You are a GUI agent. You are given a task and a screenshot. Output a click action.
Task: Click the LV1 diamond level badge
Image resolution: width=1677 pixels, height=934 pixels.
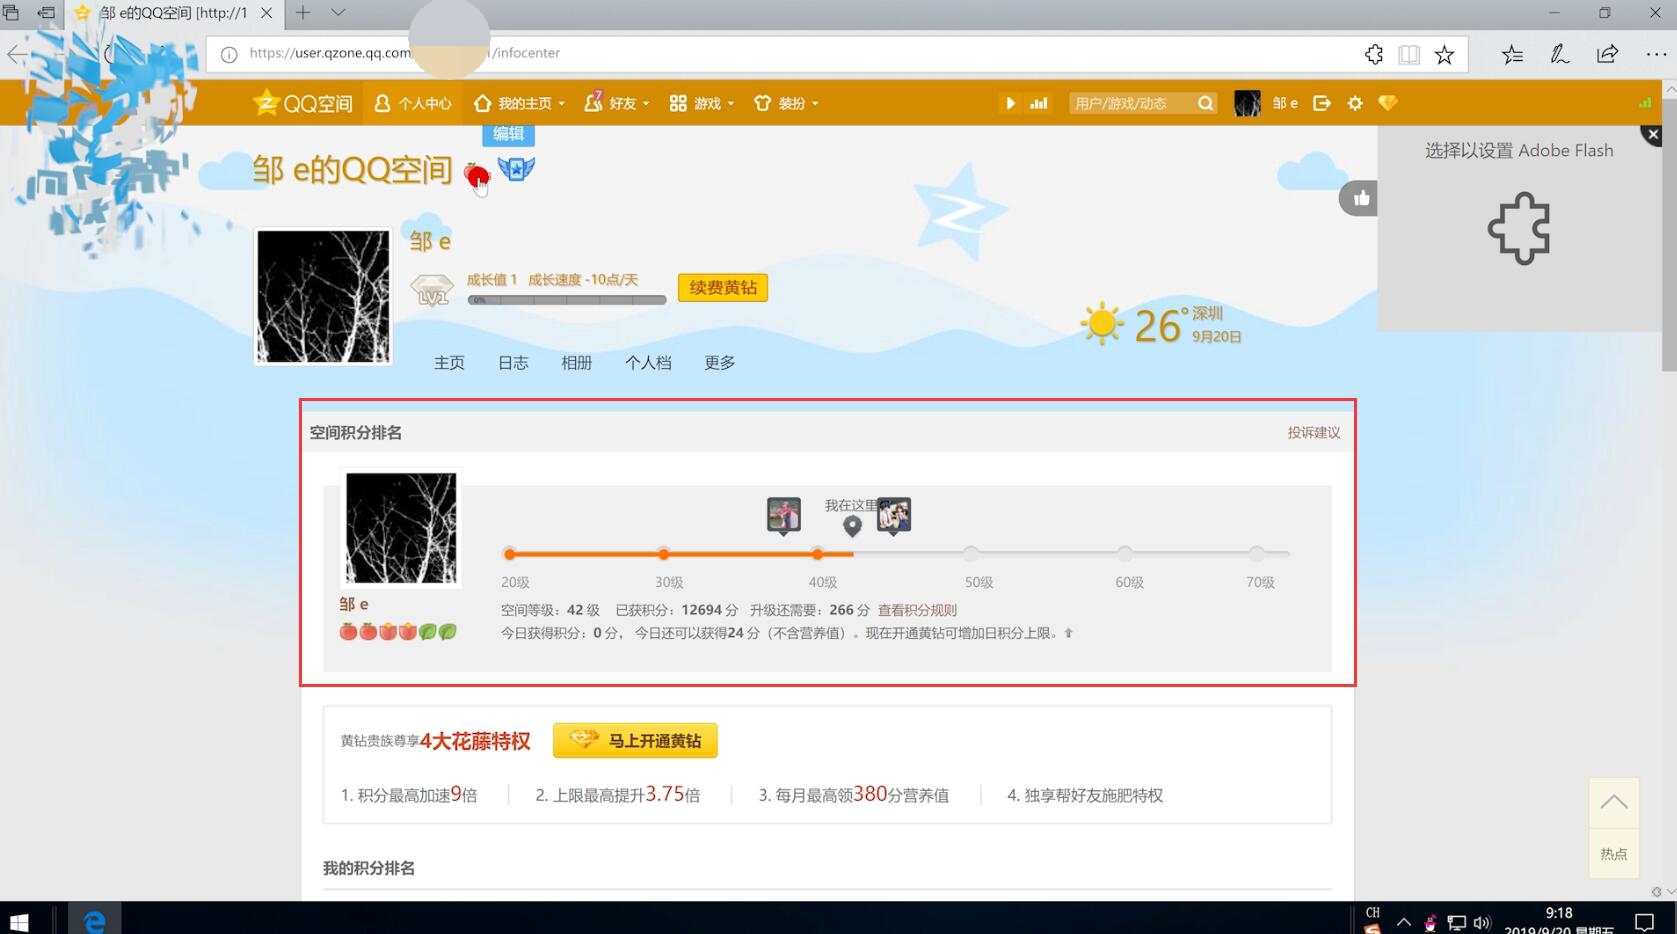(432, 290)
